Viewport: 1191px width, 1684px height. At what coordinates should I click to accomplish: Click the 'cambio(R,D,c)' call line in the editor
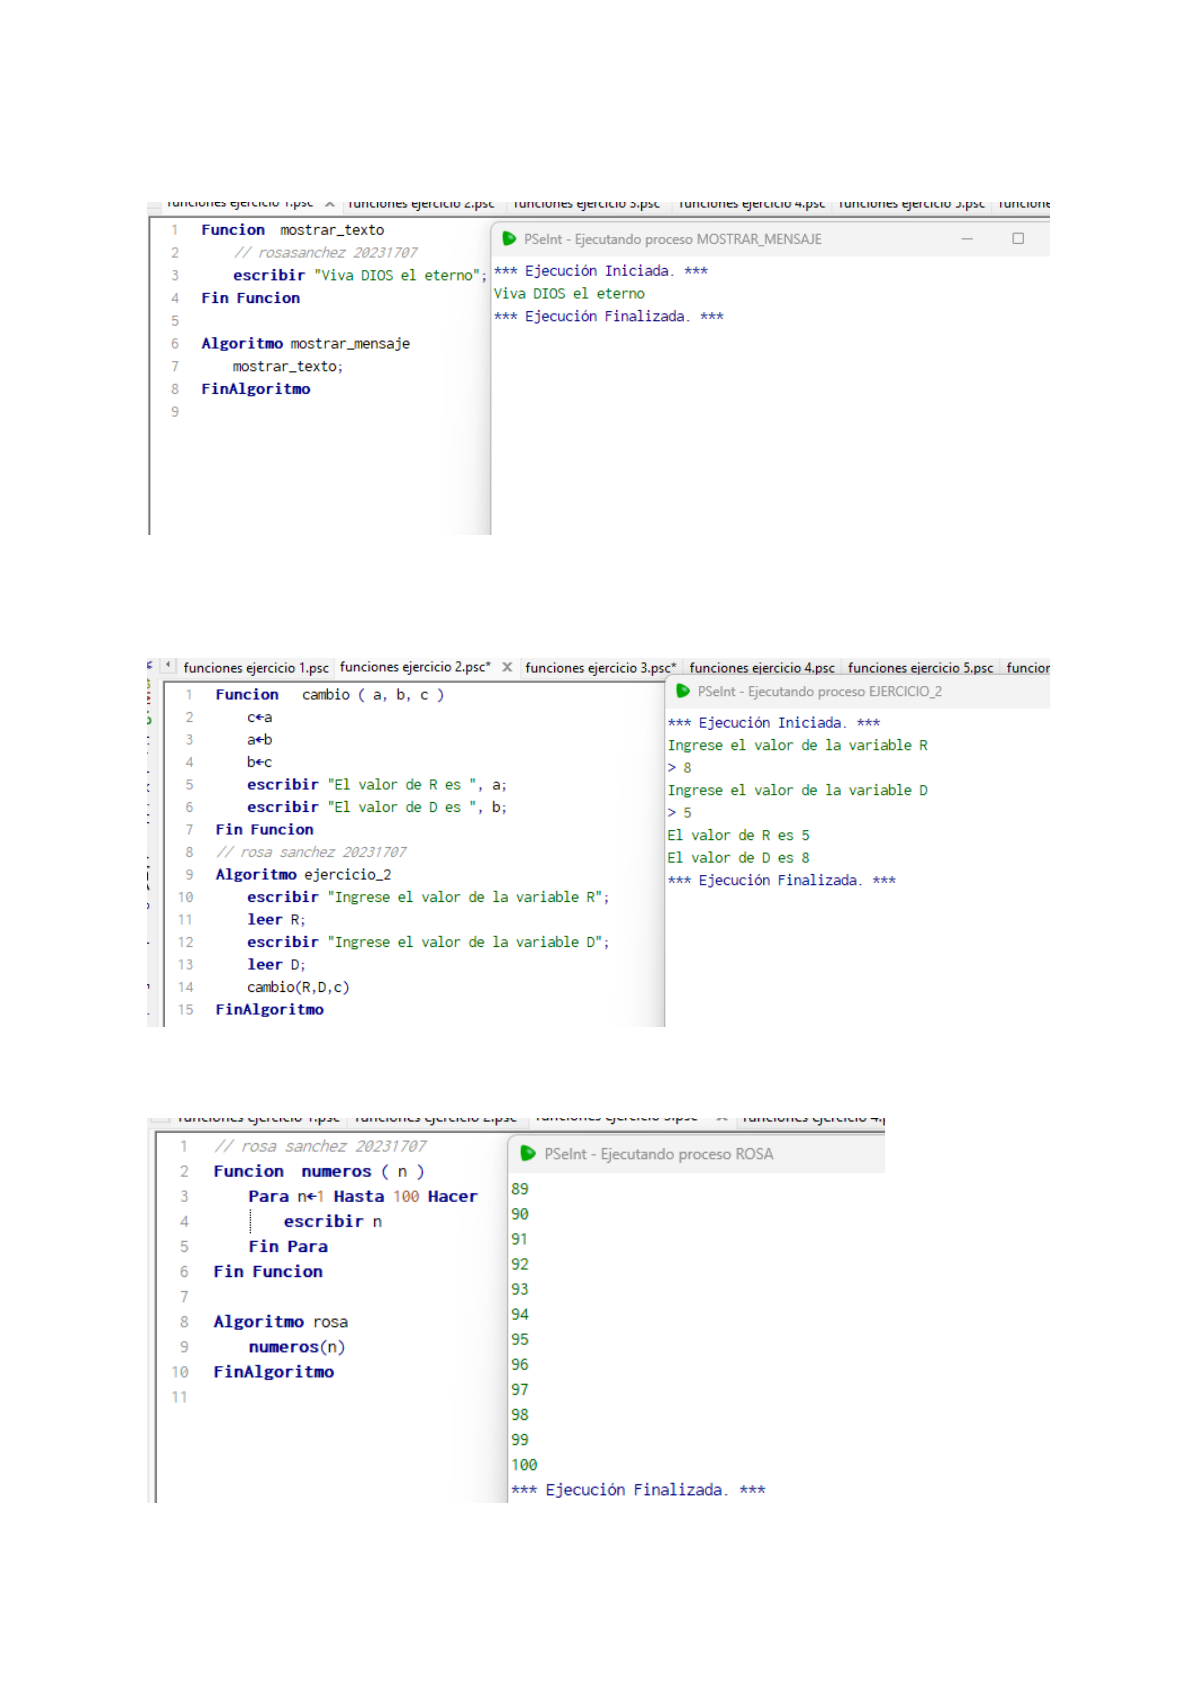(x=298, y=987)
